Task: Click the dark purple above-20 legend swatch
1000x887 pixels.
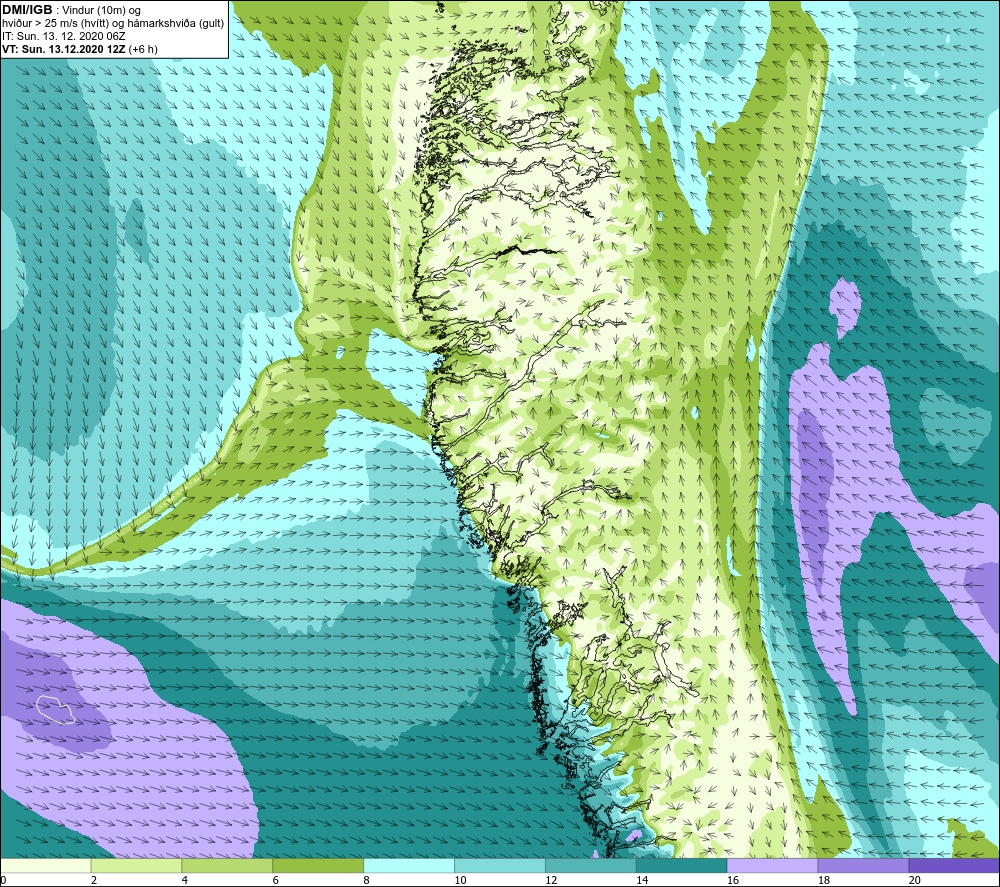Action: (x=954, y=865)
